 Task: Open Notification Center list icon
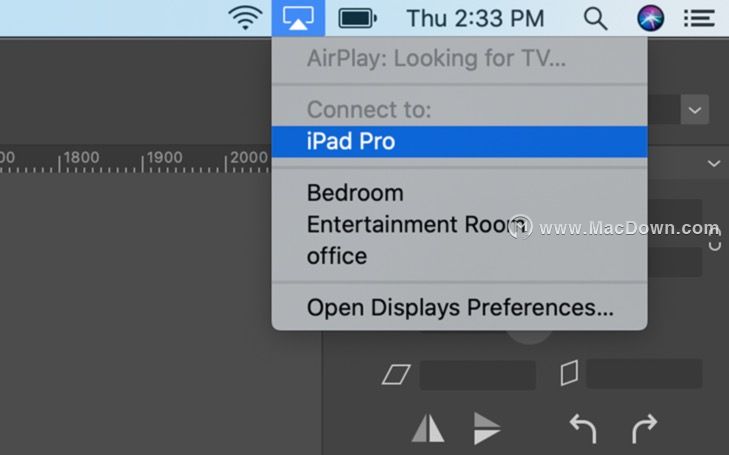pos(699,19)
